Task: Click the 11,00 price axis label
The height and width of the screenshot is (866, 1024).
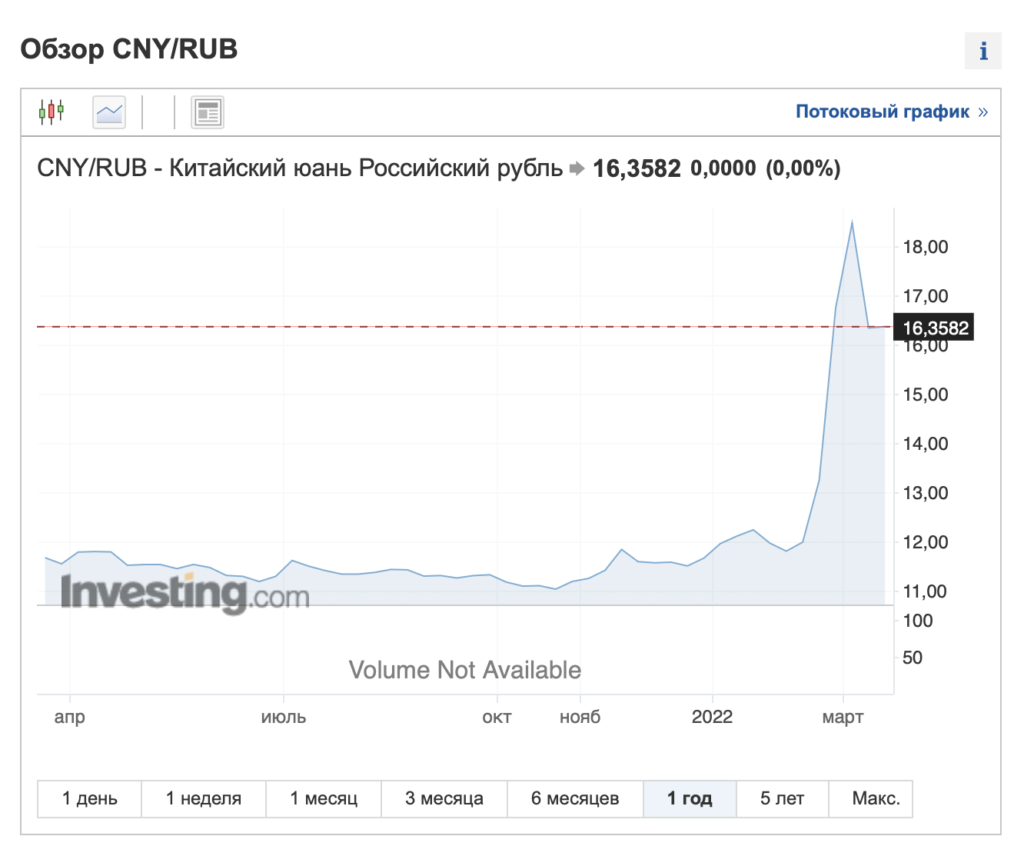Action: (925, 592)
